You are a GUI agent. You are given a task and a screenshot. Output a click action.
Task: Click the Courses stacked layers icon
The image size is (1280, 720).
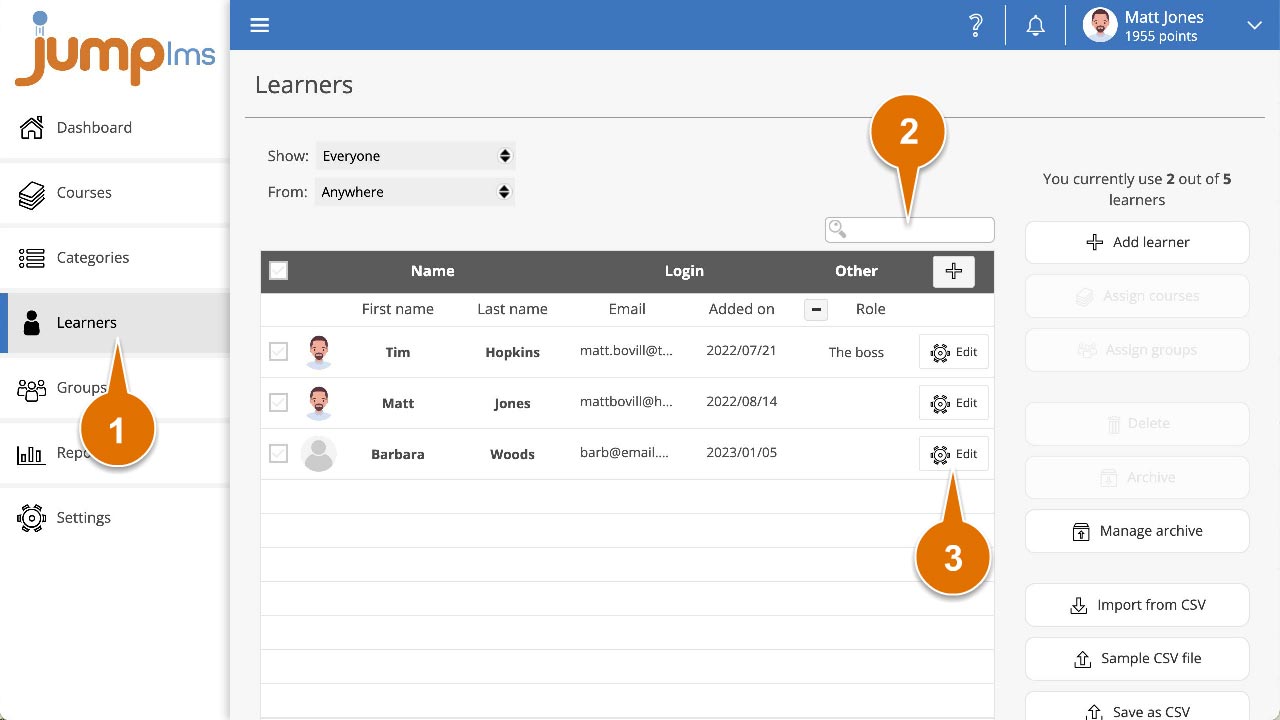(32, 194)
